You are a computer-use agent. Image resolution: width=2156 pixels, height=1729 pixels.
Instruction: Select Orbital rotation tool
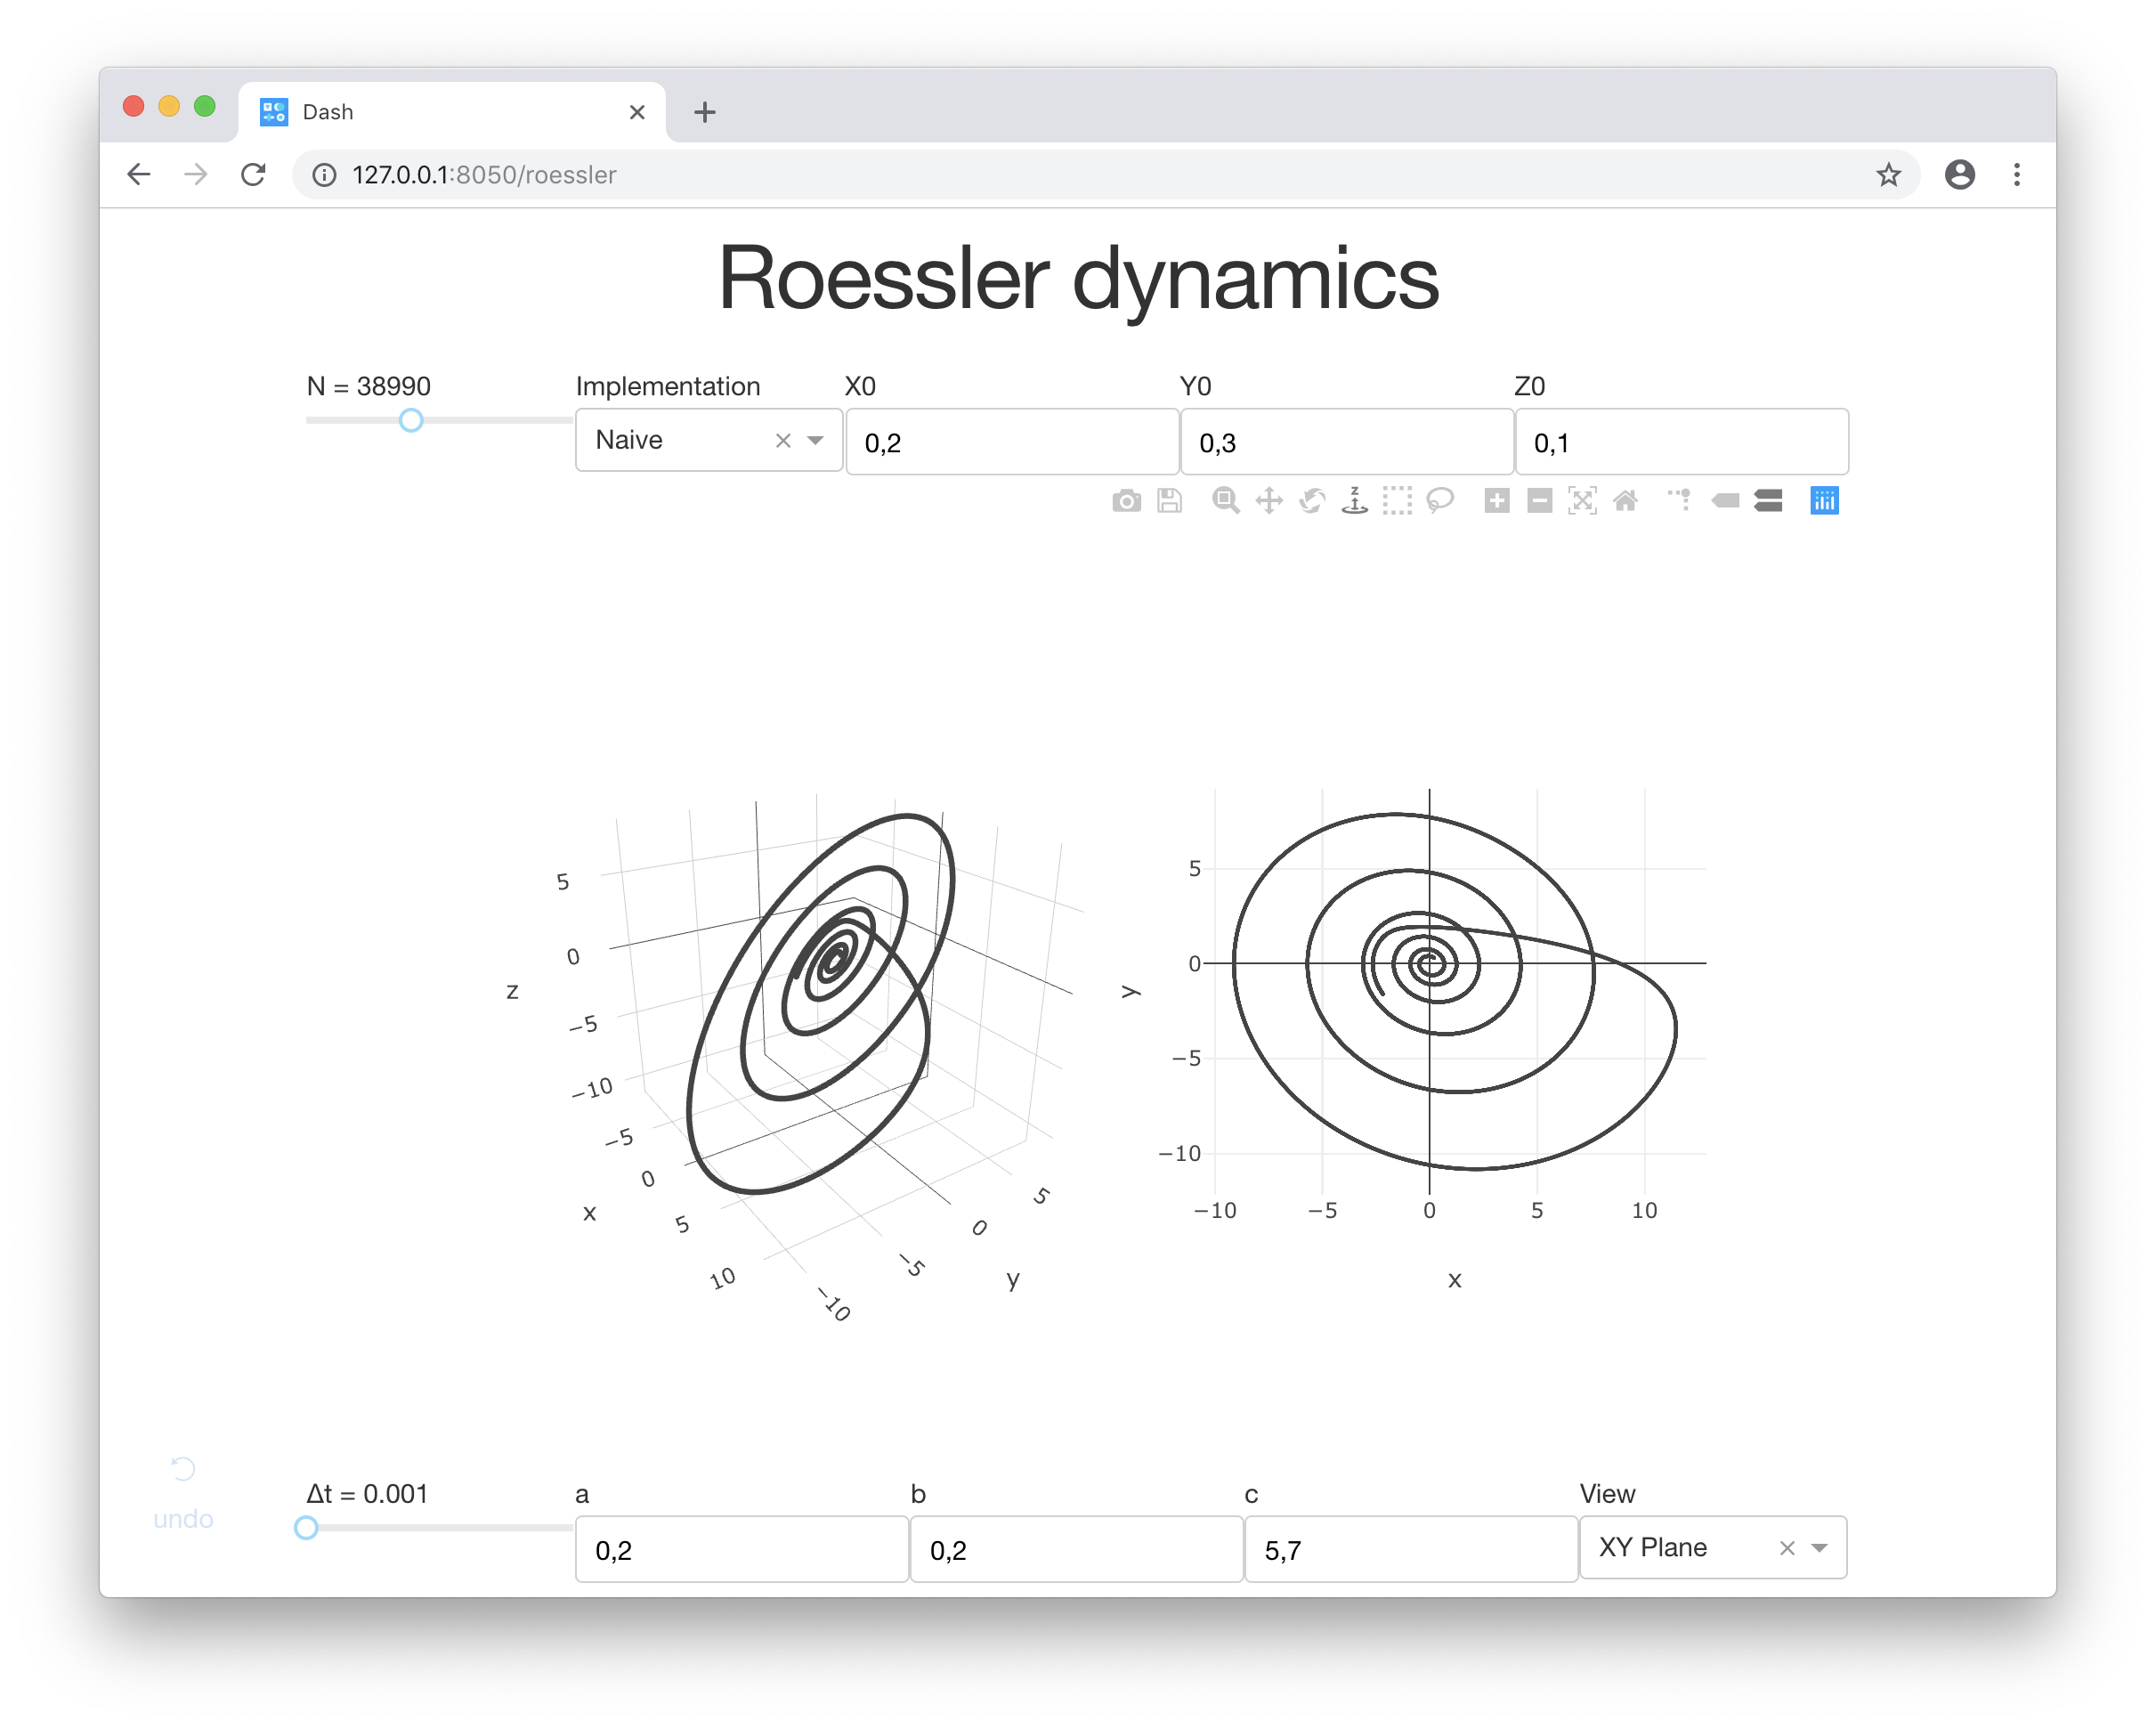coord(1312,501)
